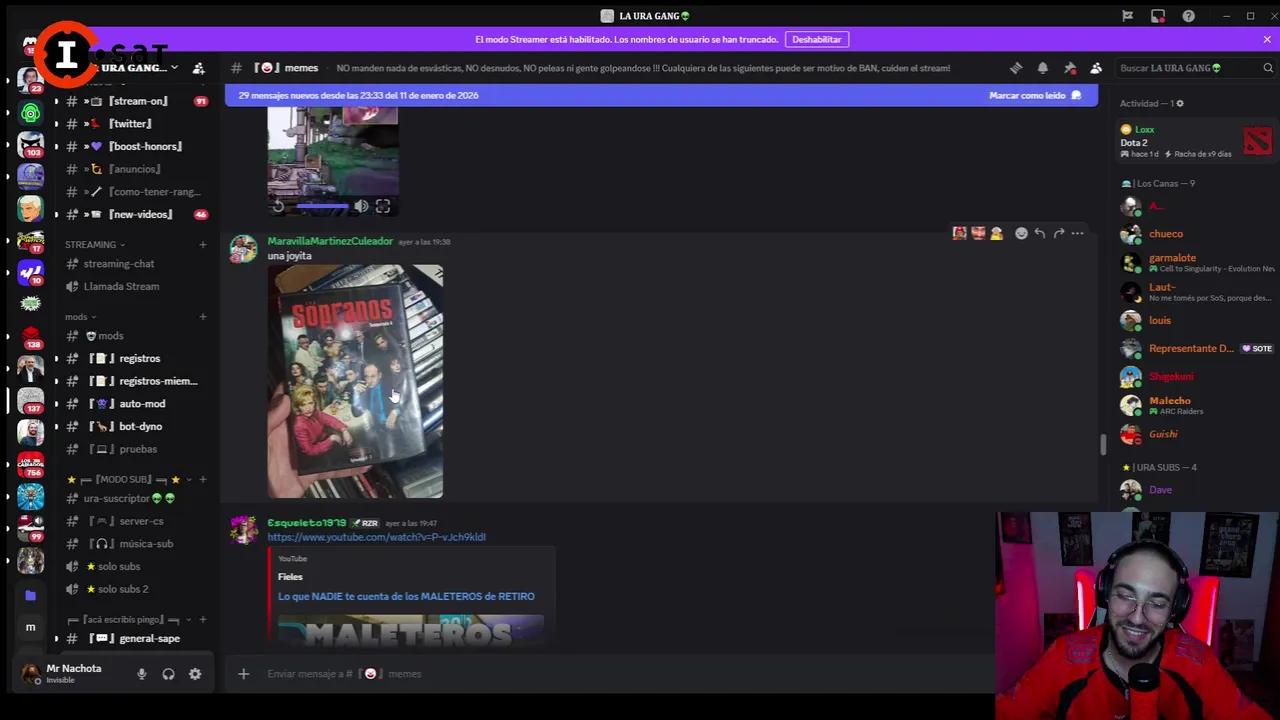Viewport: 1280px width, 720px height.
Task: Deafen headphones in user panel
Action: pos(168,674)
